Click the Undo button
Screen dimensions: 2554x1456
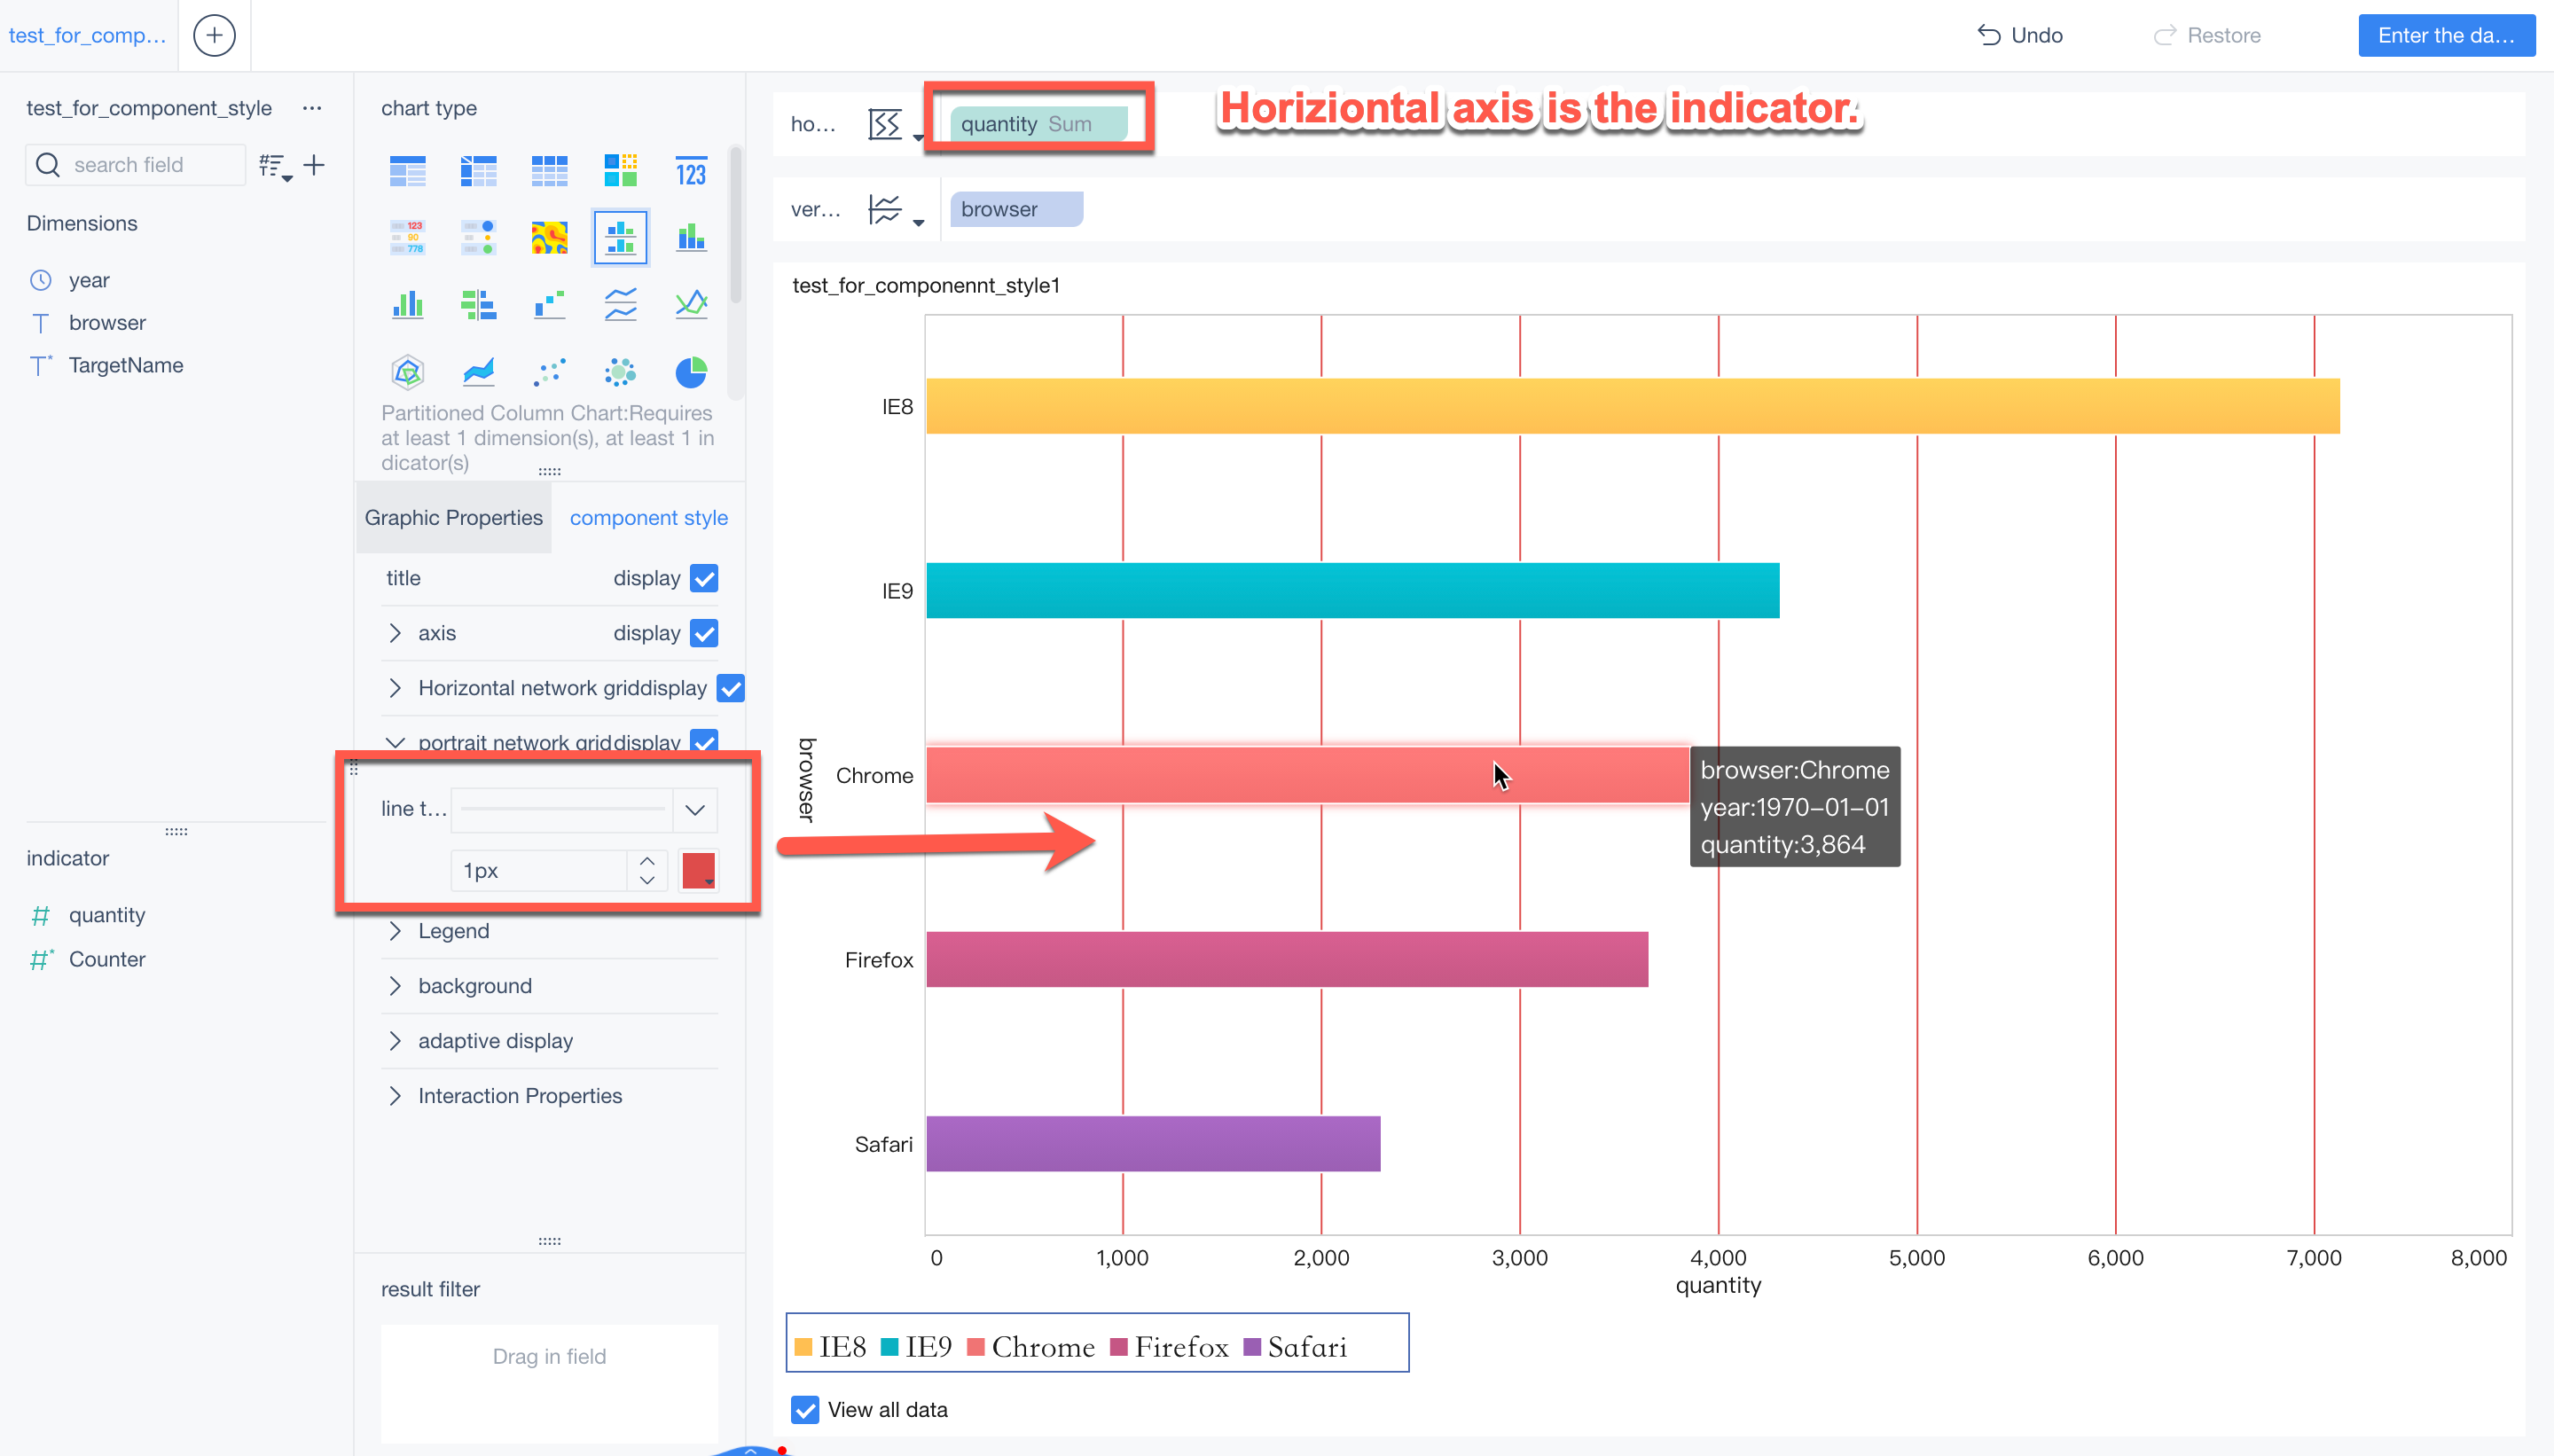pyautogui.click(x=2021, y=35)
